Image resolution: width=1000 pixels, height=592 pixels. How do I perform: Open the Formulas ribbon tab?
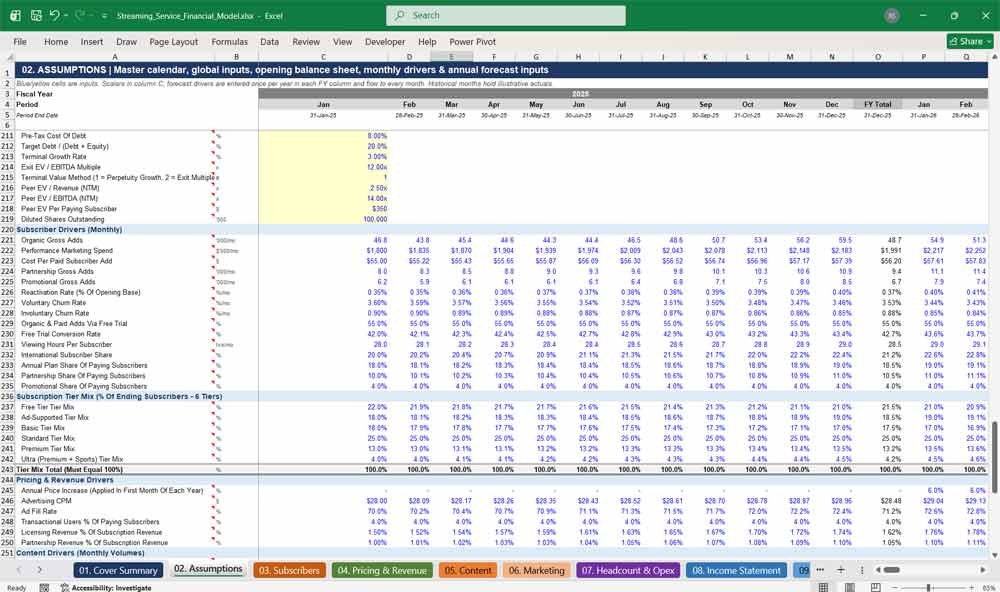(x=230, y=41)
